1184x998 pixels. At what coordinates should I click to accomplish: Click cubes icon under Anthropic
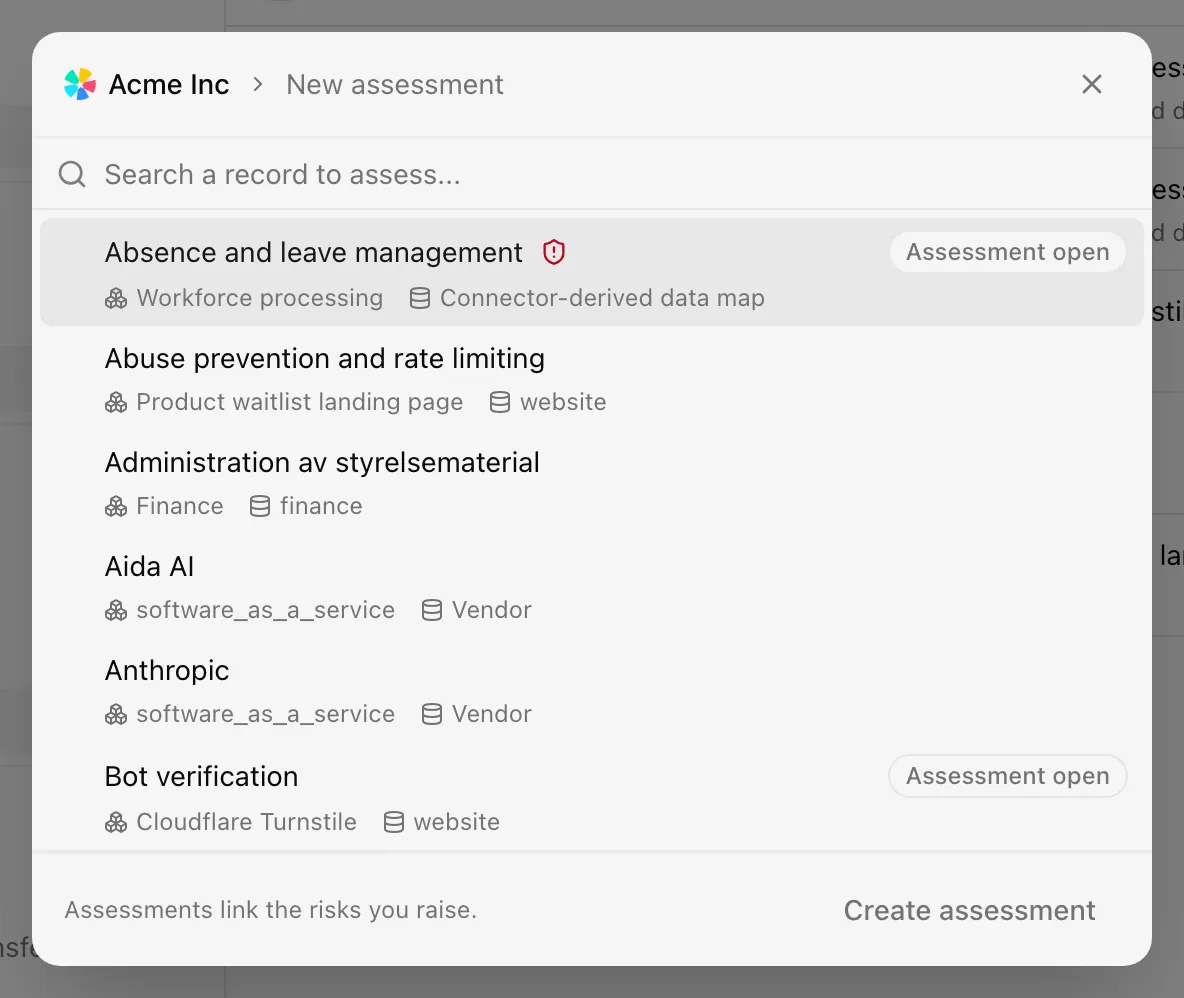(x=116, y=715)
